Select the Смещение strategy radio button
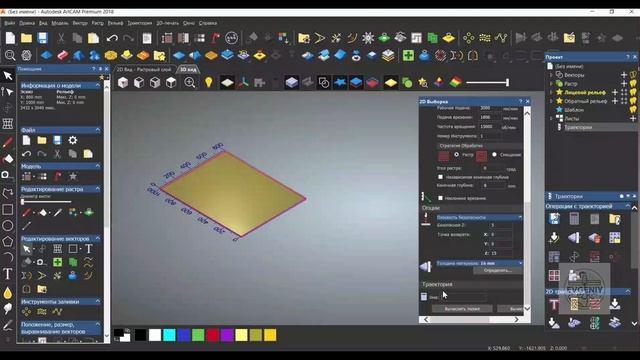This screenshot has width=640, height=360. (x=494, y=155)
